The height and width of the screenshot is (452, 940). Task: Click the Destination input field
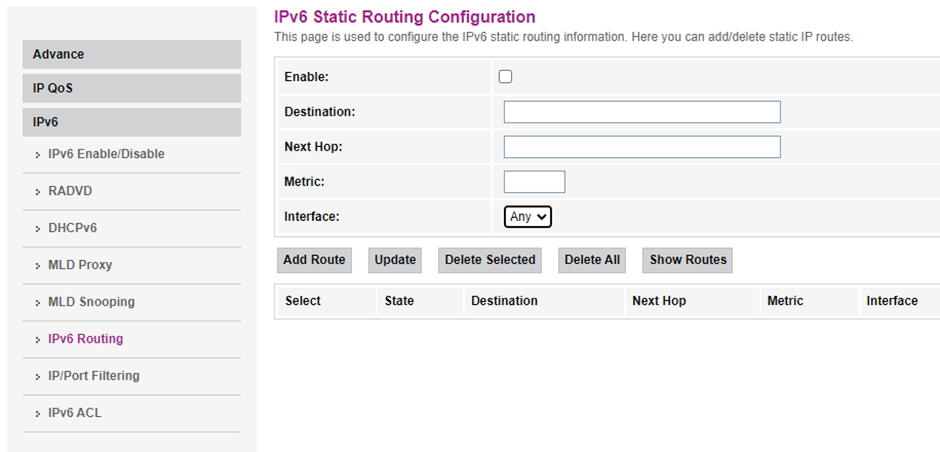[641, 112]
